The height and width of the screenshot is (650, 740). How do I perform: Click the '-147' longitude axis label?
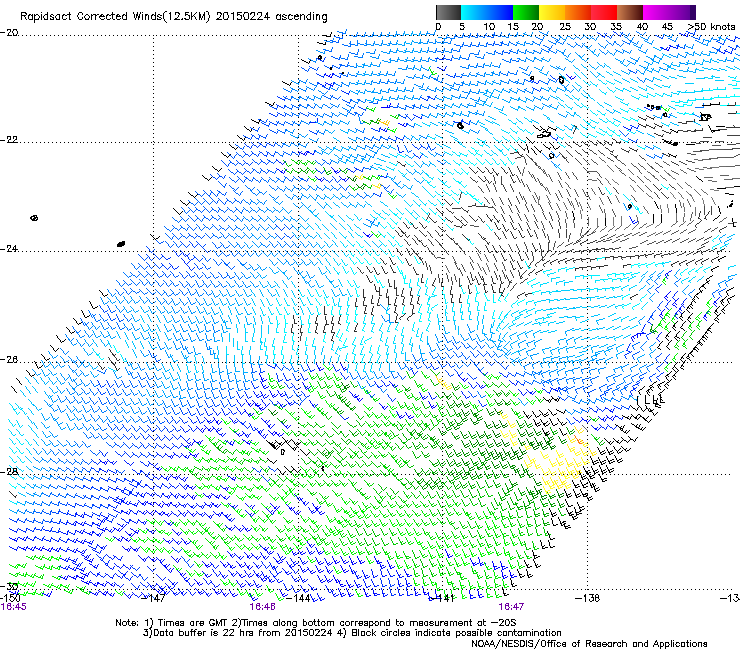[x=154, y=598]
